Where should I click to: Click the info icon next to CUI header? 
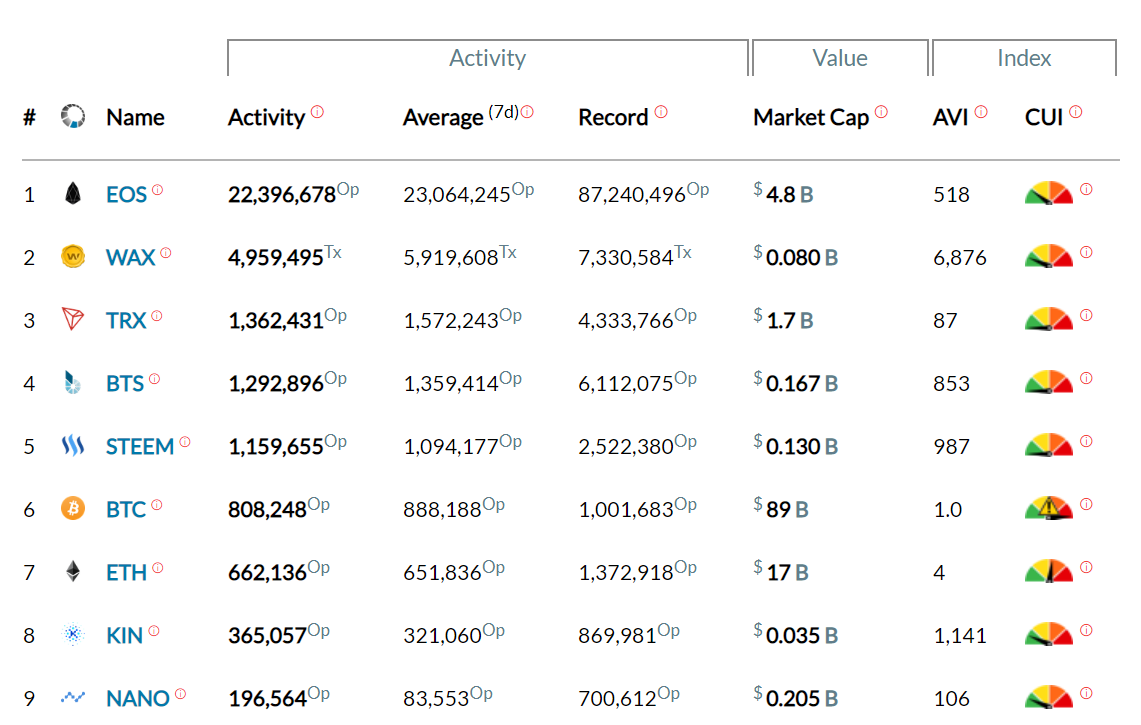(1075, 112)
